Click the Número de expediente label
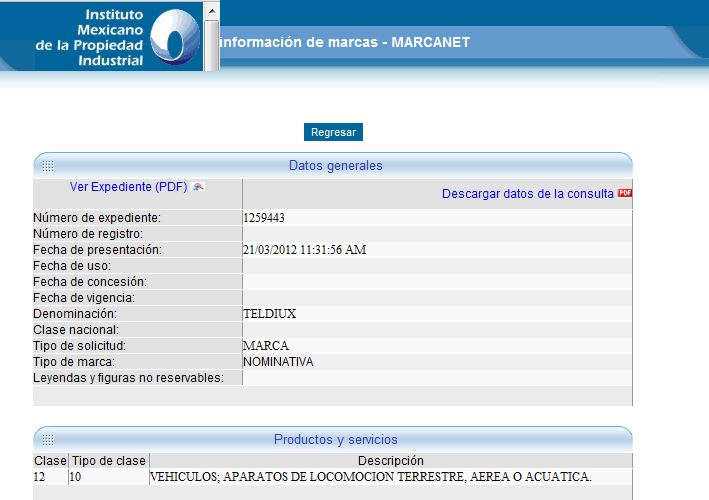The height and width of the screenshot is (500, 709). click(x=97, y=218)
